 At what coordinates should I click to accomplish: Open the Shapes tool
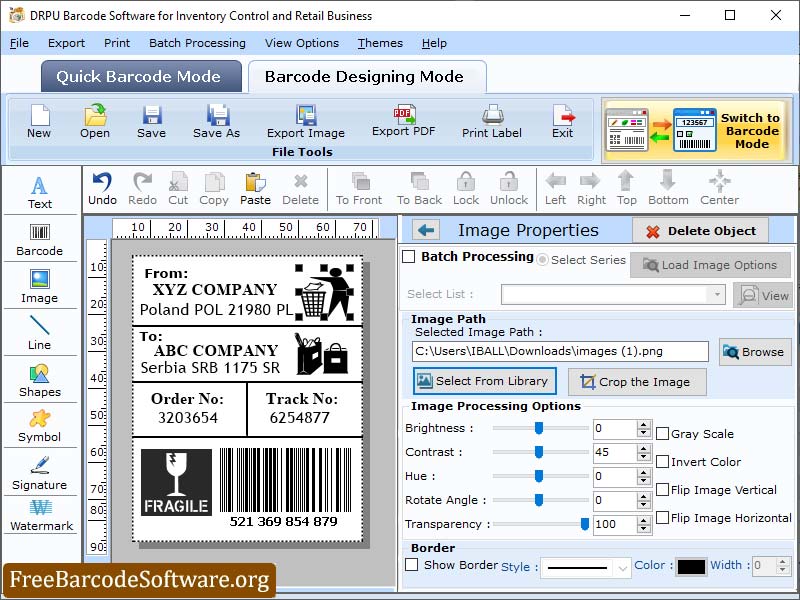40,380
